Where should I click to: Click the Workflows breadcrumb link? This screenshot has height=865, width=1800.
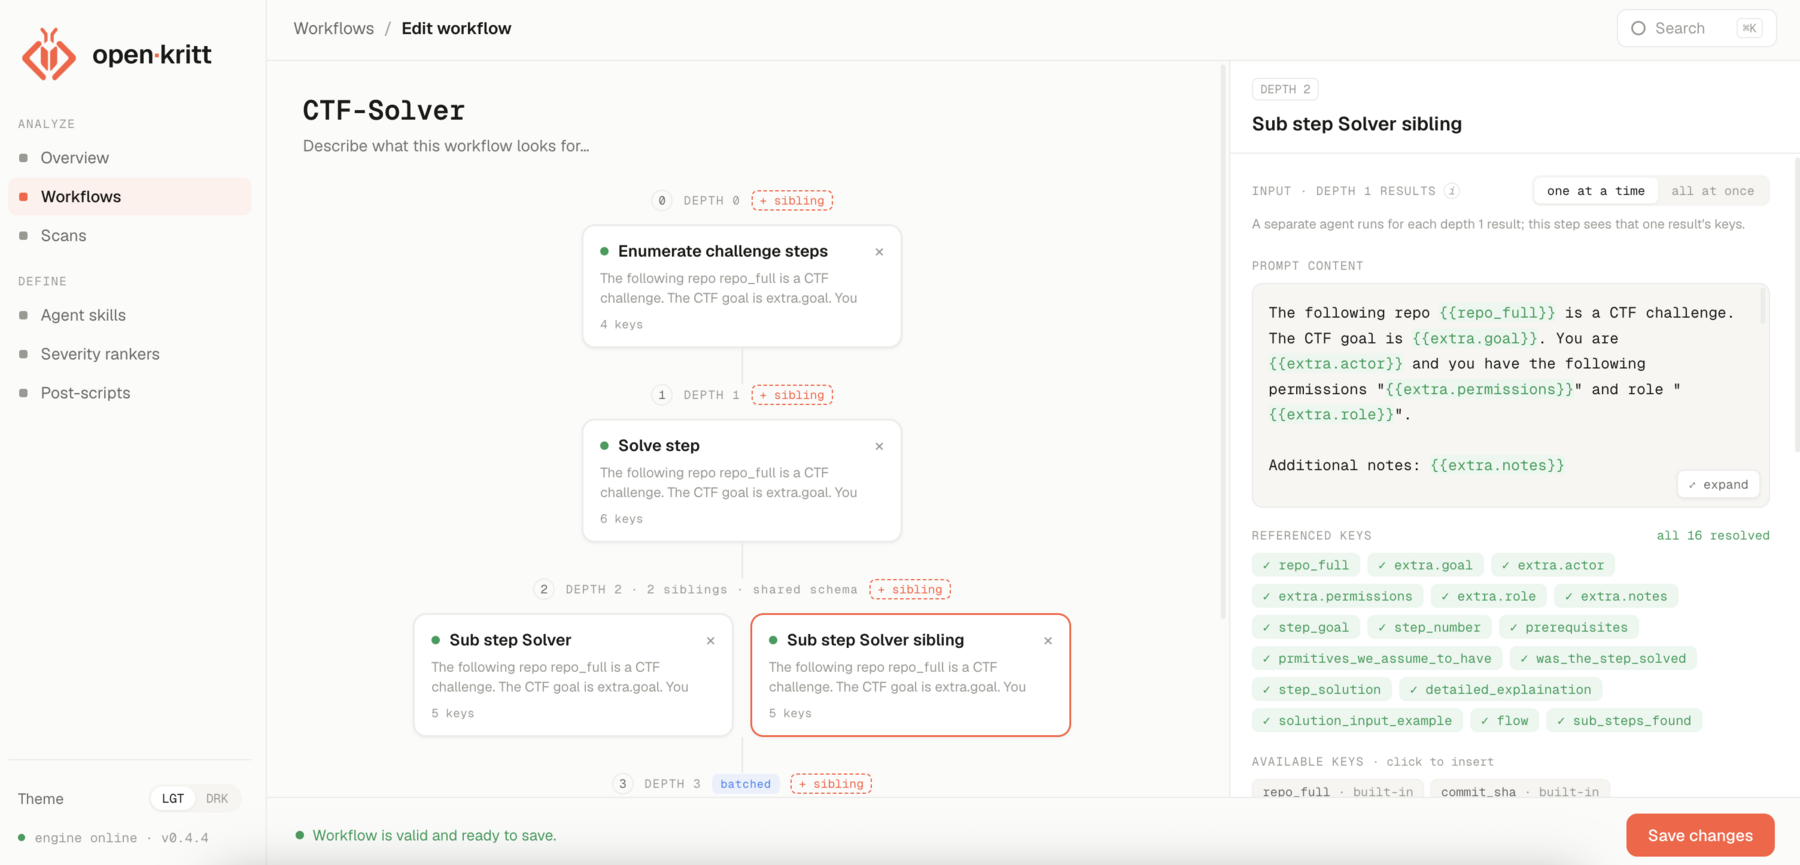pos(334,28)
